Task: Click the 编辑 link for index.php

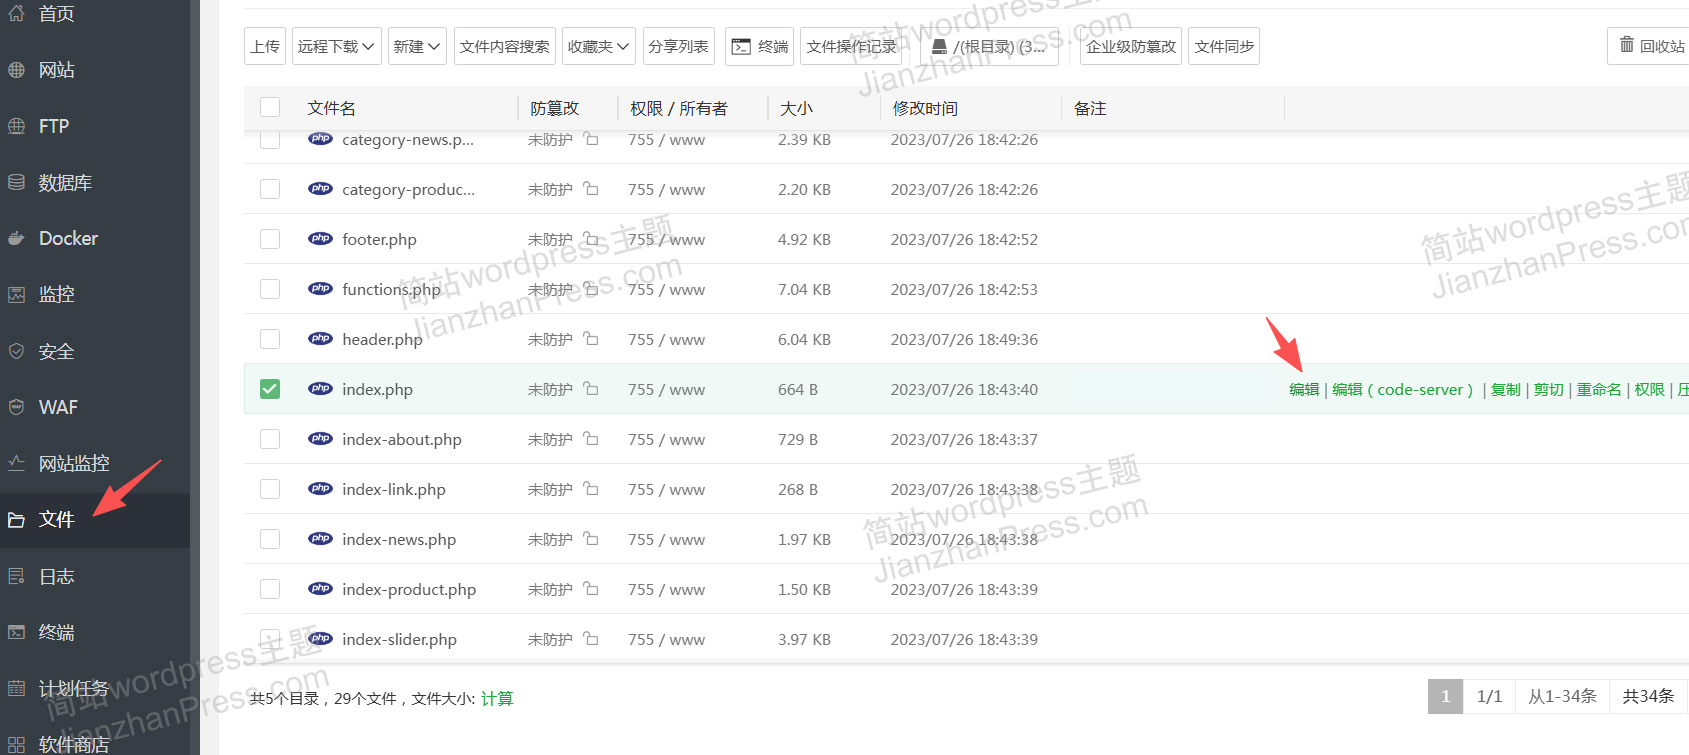Action: (1304, 390)
